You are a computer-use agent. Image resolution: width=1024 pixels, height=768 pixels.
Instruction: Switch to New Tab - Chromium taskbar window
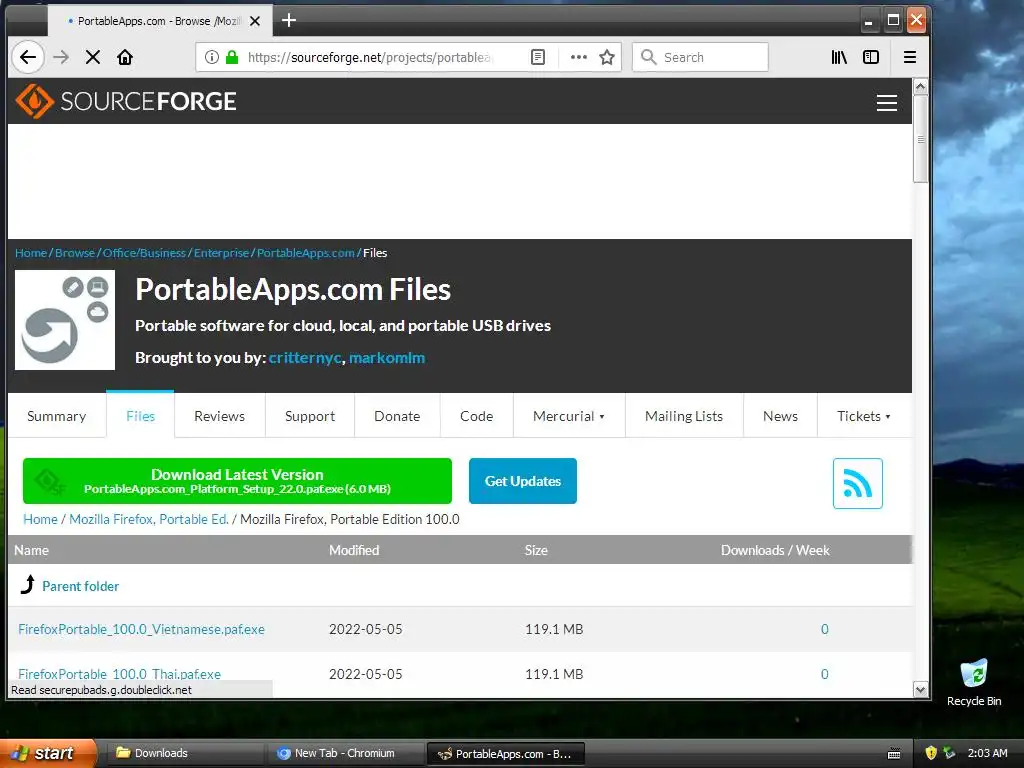345,753
